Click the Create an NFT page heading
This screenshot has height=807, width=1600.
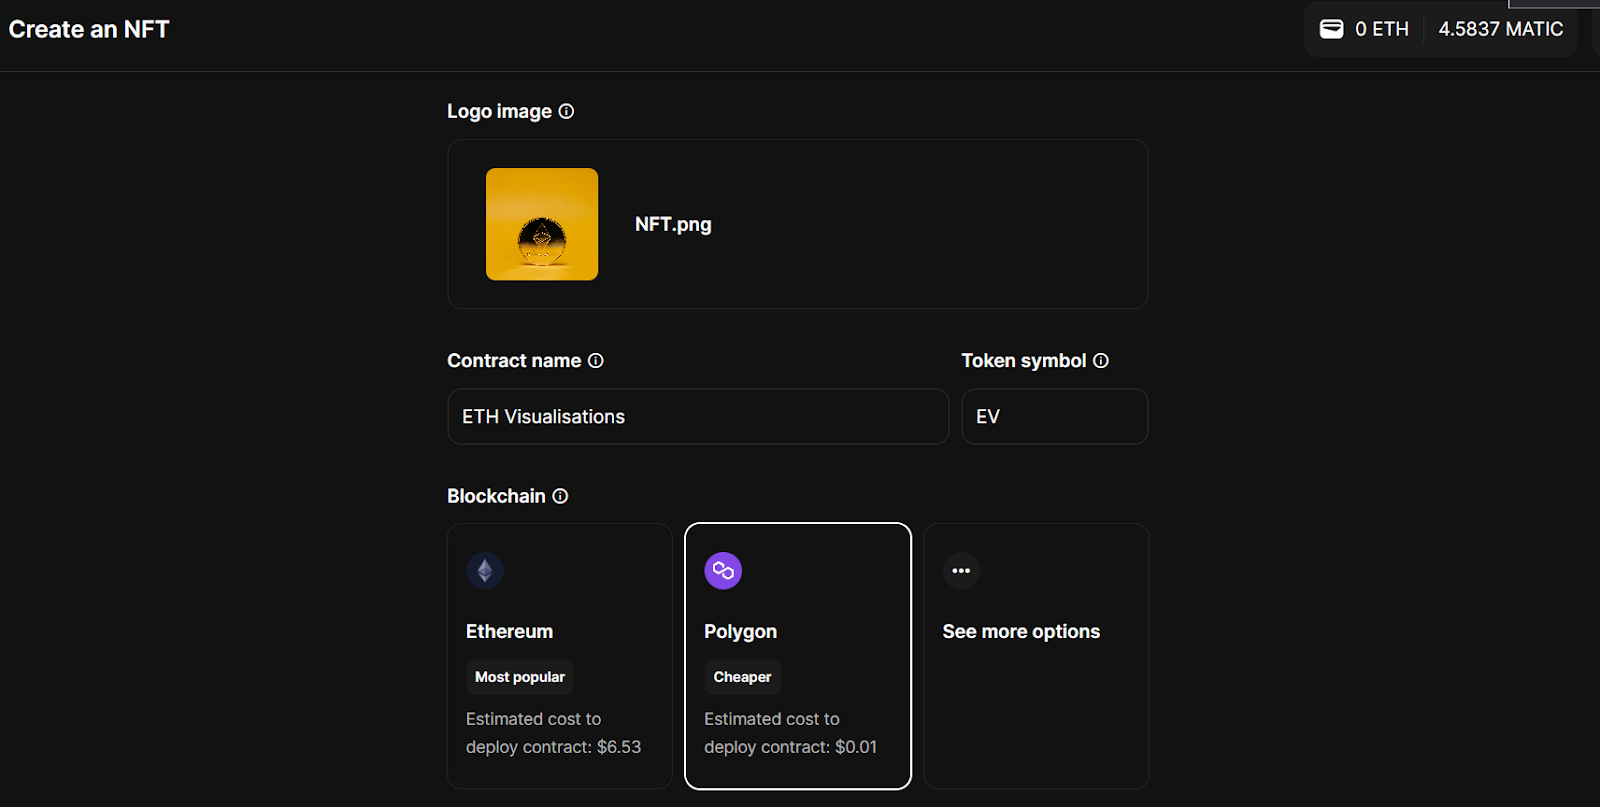pyautogui.click(x=89, y=29)
